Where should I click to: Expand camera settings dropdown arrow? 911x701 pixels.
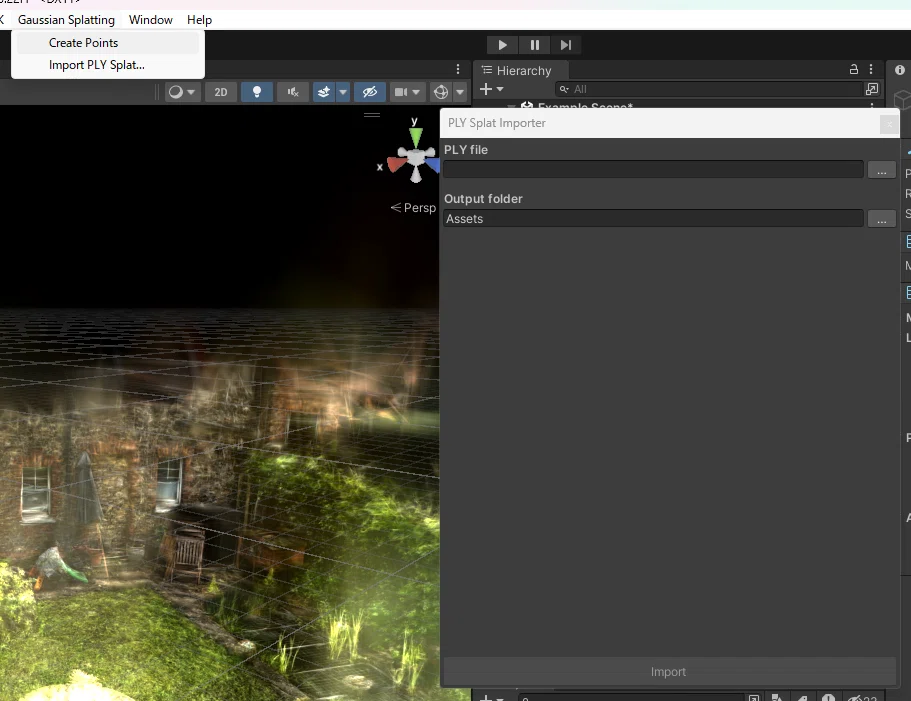(416, 92)
